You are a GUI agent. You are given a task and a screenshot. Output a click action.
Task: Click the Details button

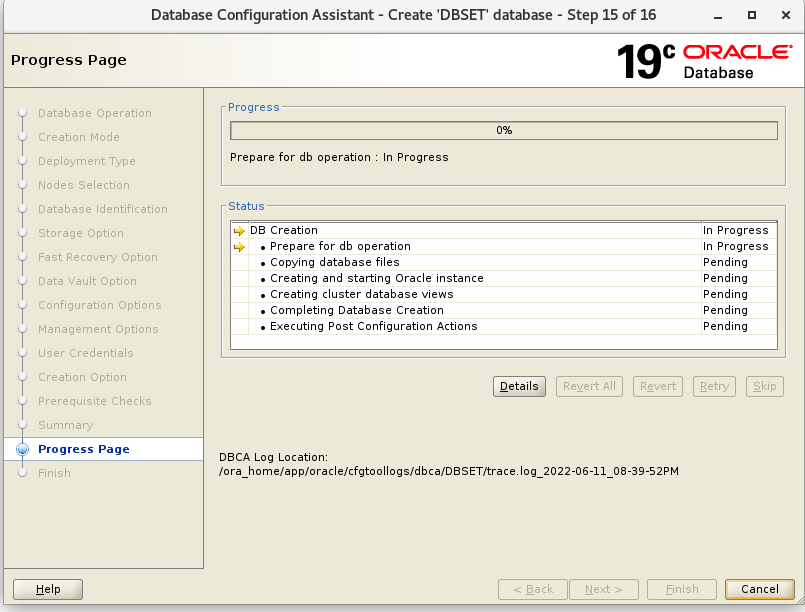[519, 386]
